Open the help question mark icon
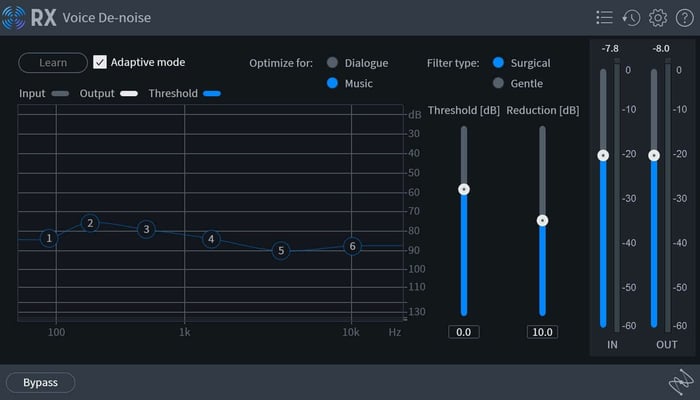700x400 pixels. click(684, 18)
